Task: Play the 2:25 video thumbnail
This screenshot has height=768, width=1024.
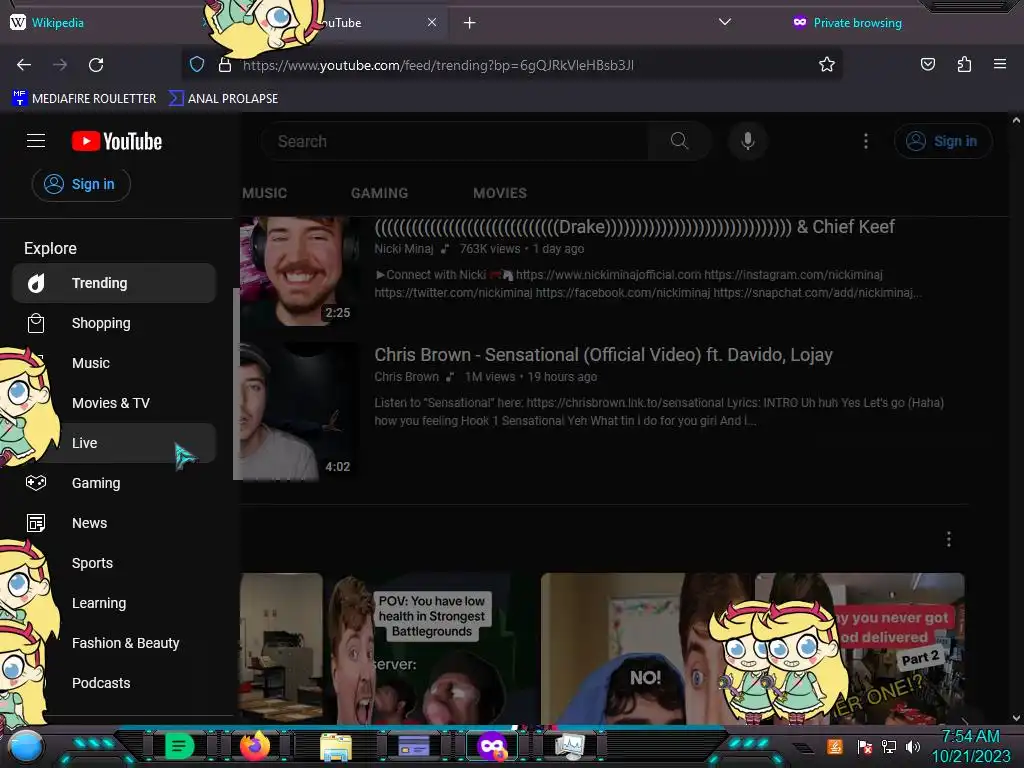Action: pyautogui.click(x=300, y=271)
